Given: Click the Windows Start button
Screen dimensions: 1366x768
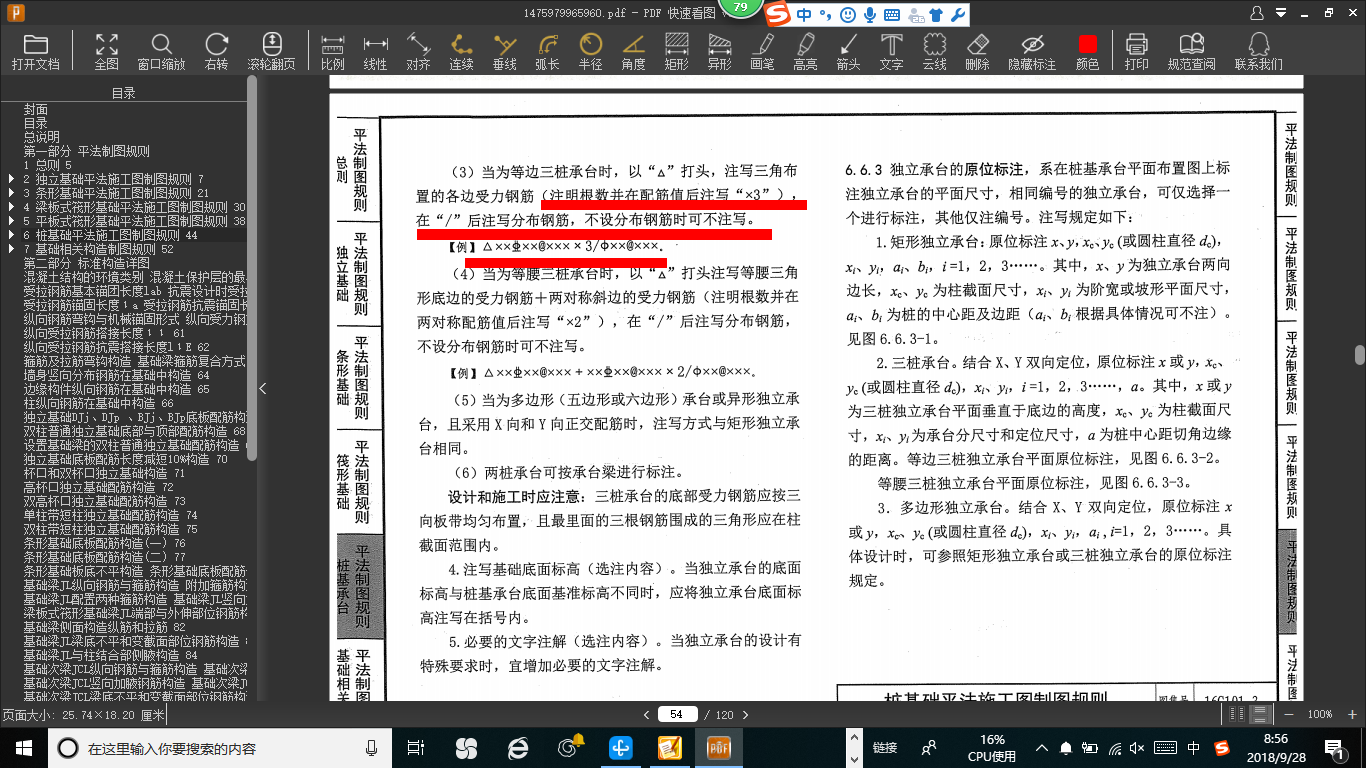Looking at the screenshot, I should tap(22, 748).
